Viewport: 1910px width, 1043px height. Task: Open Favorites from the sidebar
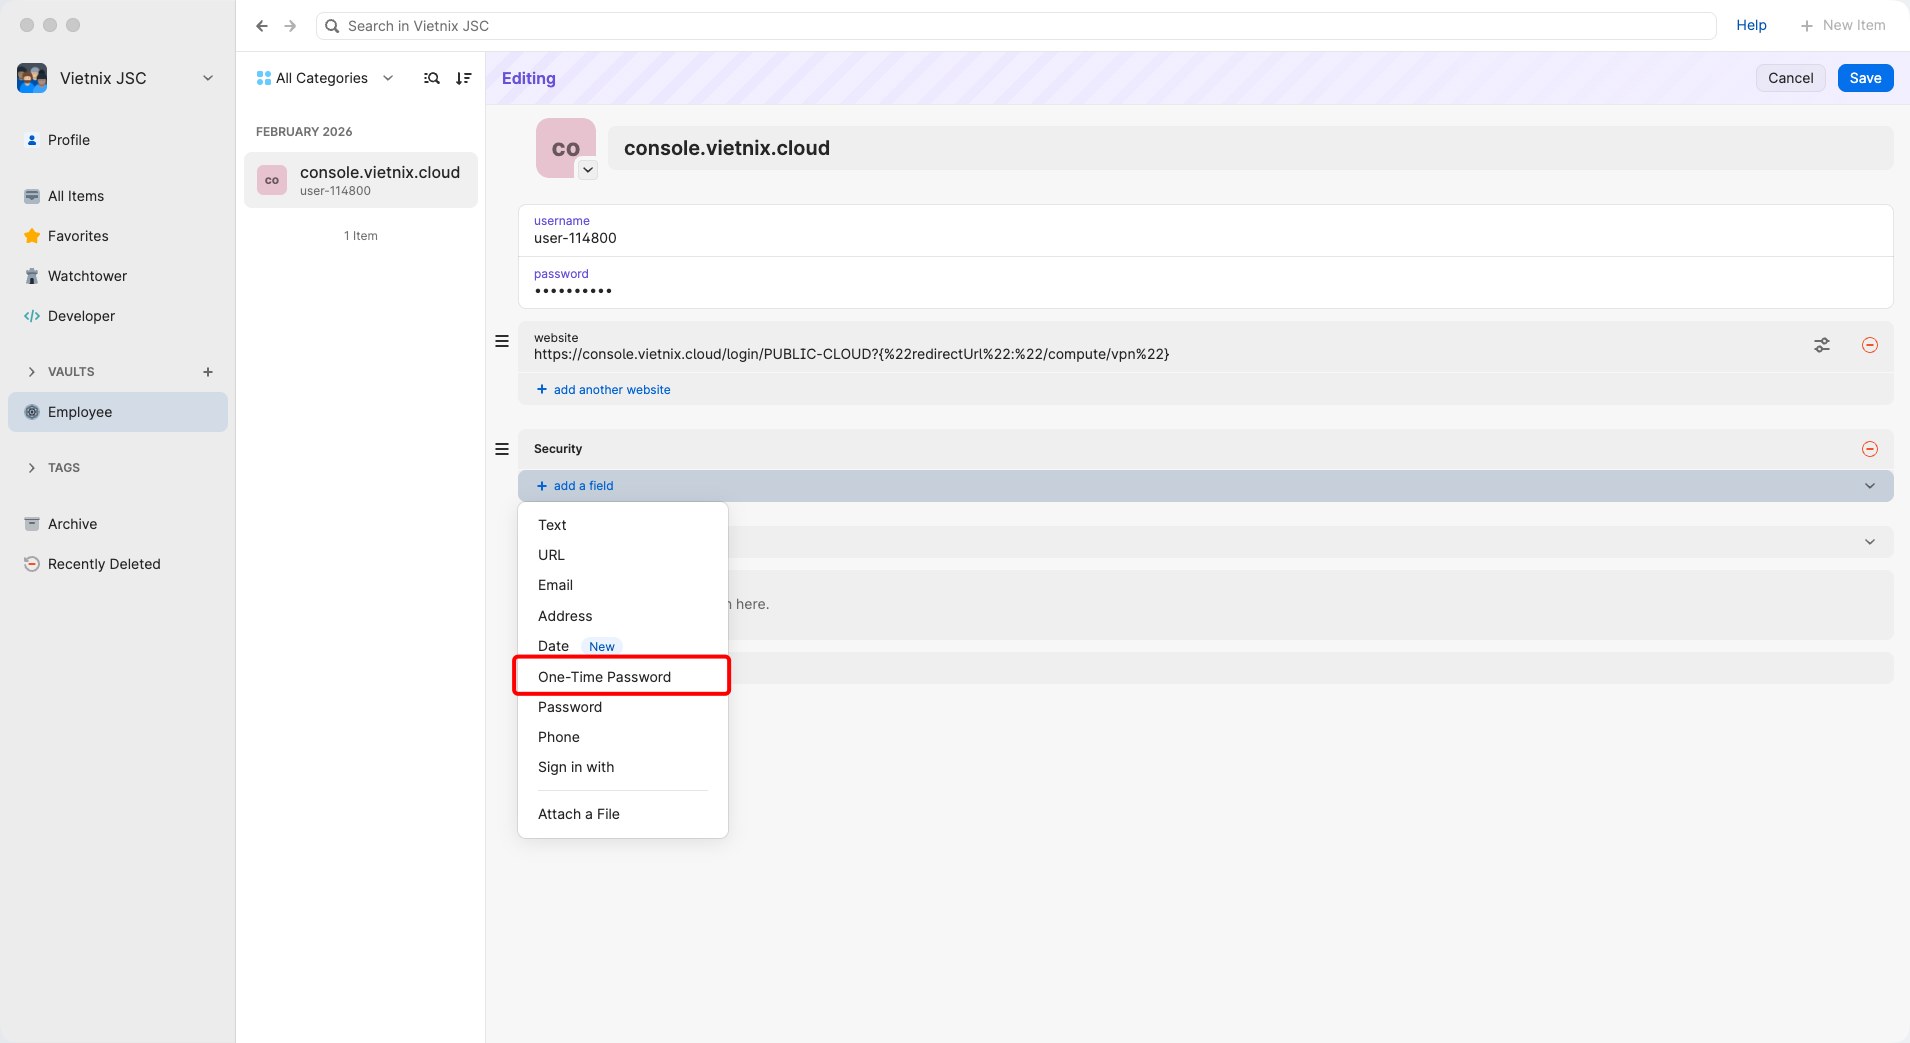[78, 236]
